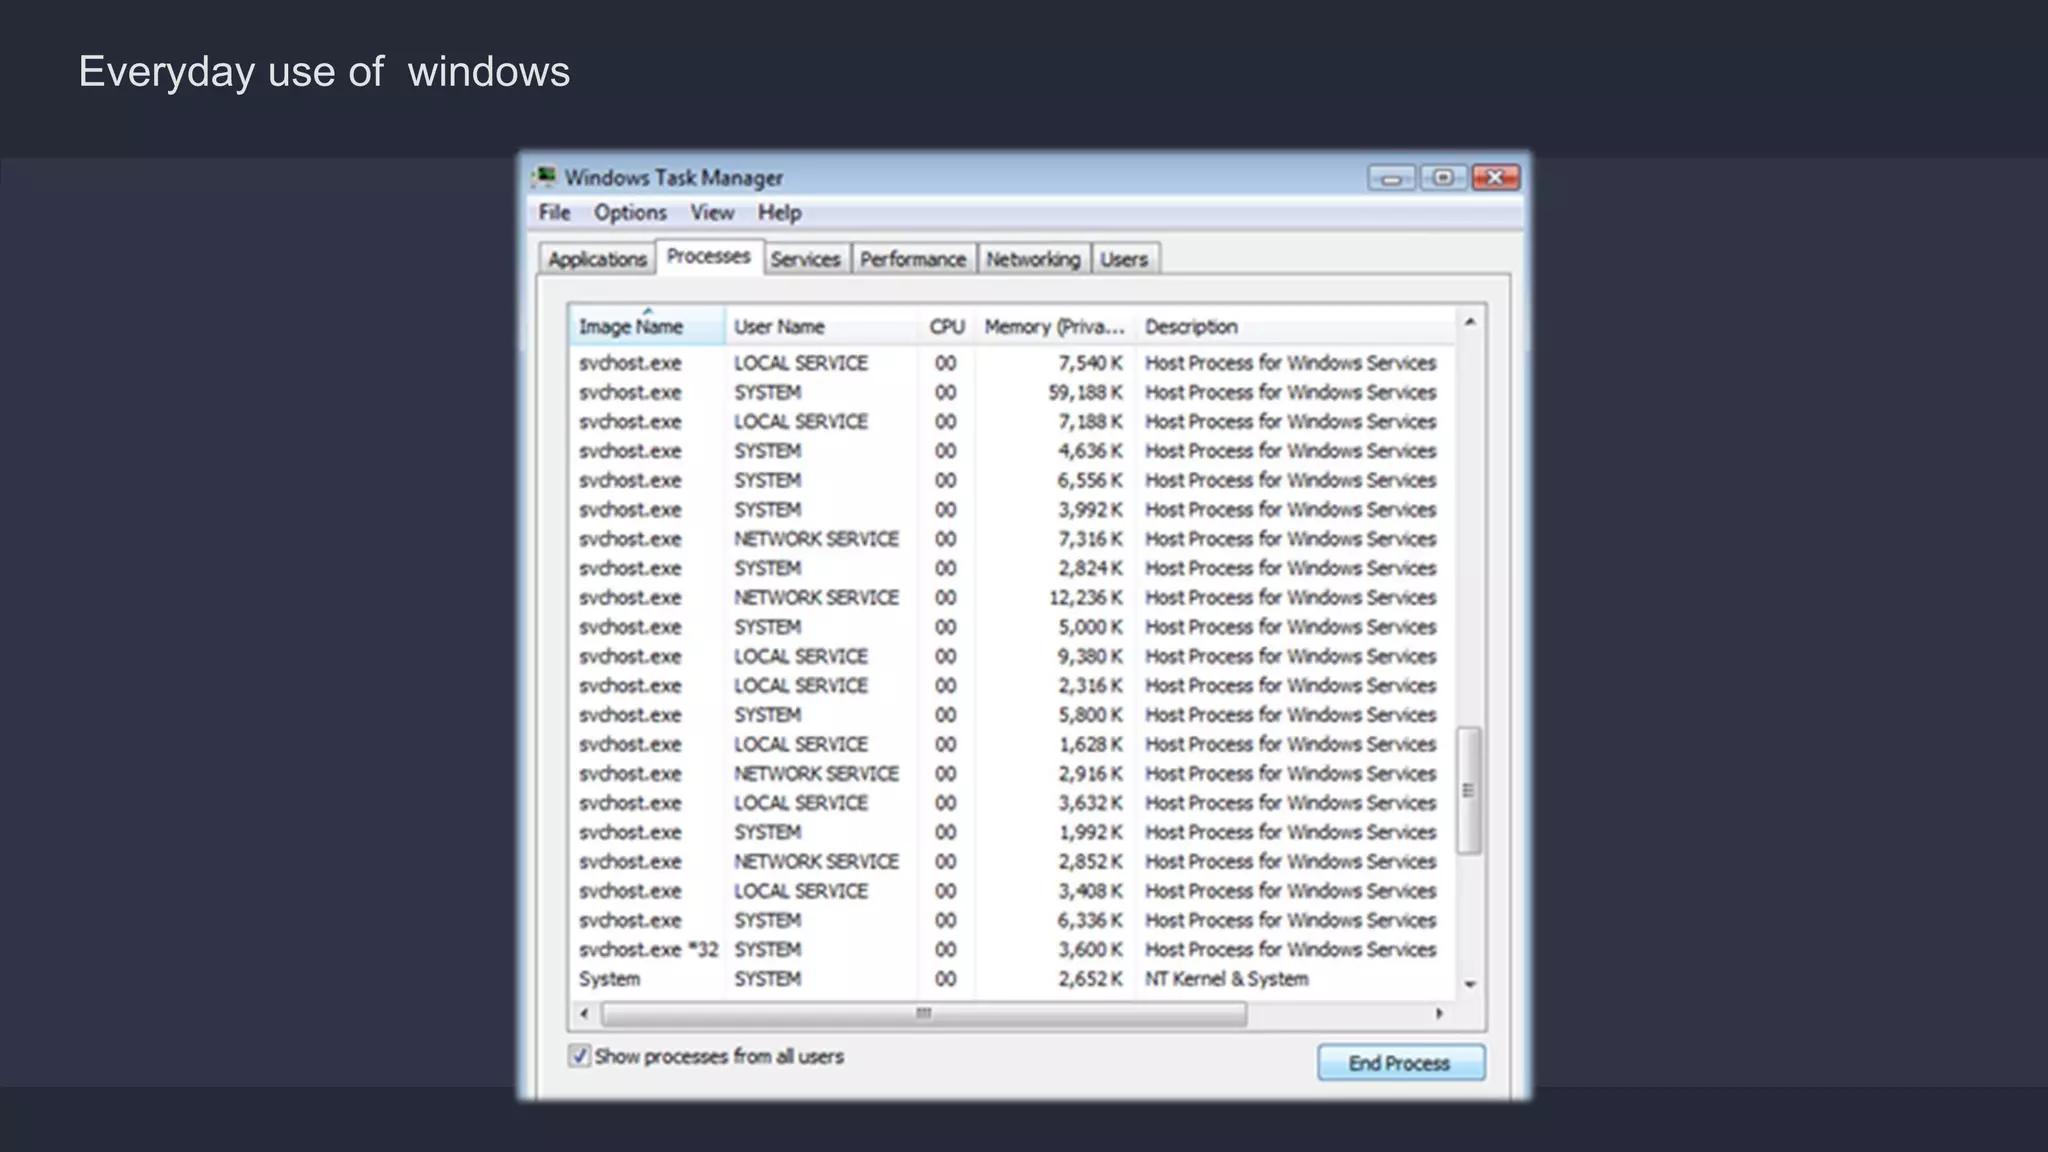Select the svchost.exe row with 9,380 K
Screen dimensions: 2048x1152
1012,656
